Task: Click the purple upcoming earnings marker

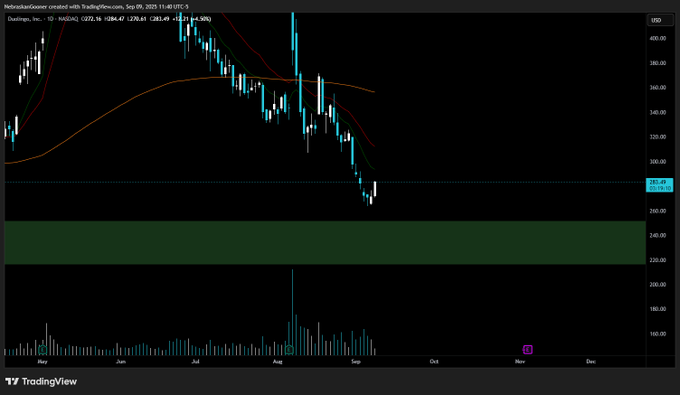Action: coord(528,349)
